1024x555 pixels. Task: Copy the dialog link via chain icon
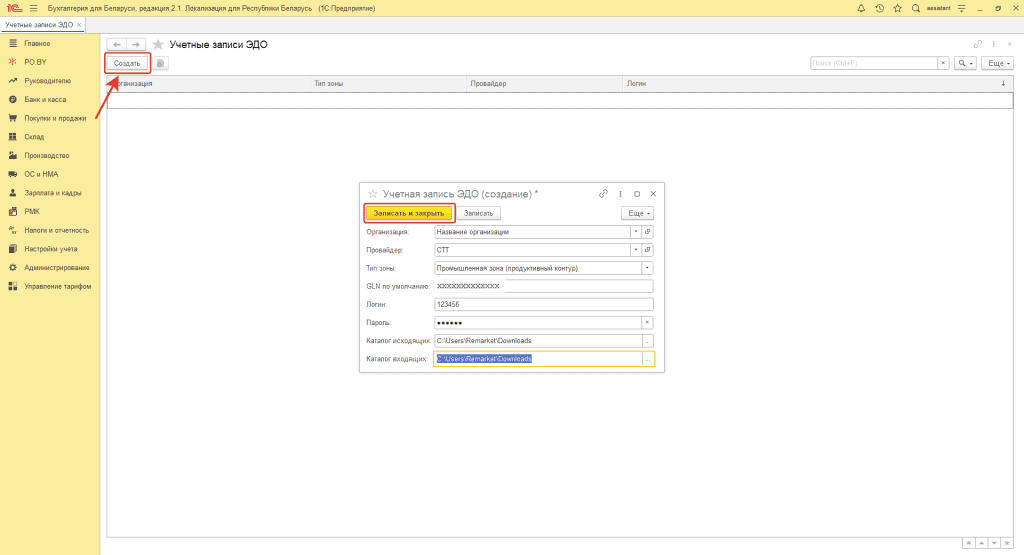tap(603, 193)
